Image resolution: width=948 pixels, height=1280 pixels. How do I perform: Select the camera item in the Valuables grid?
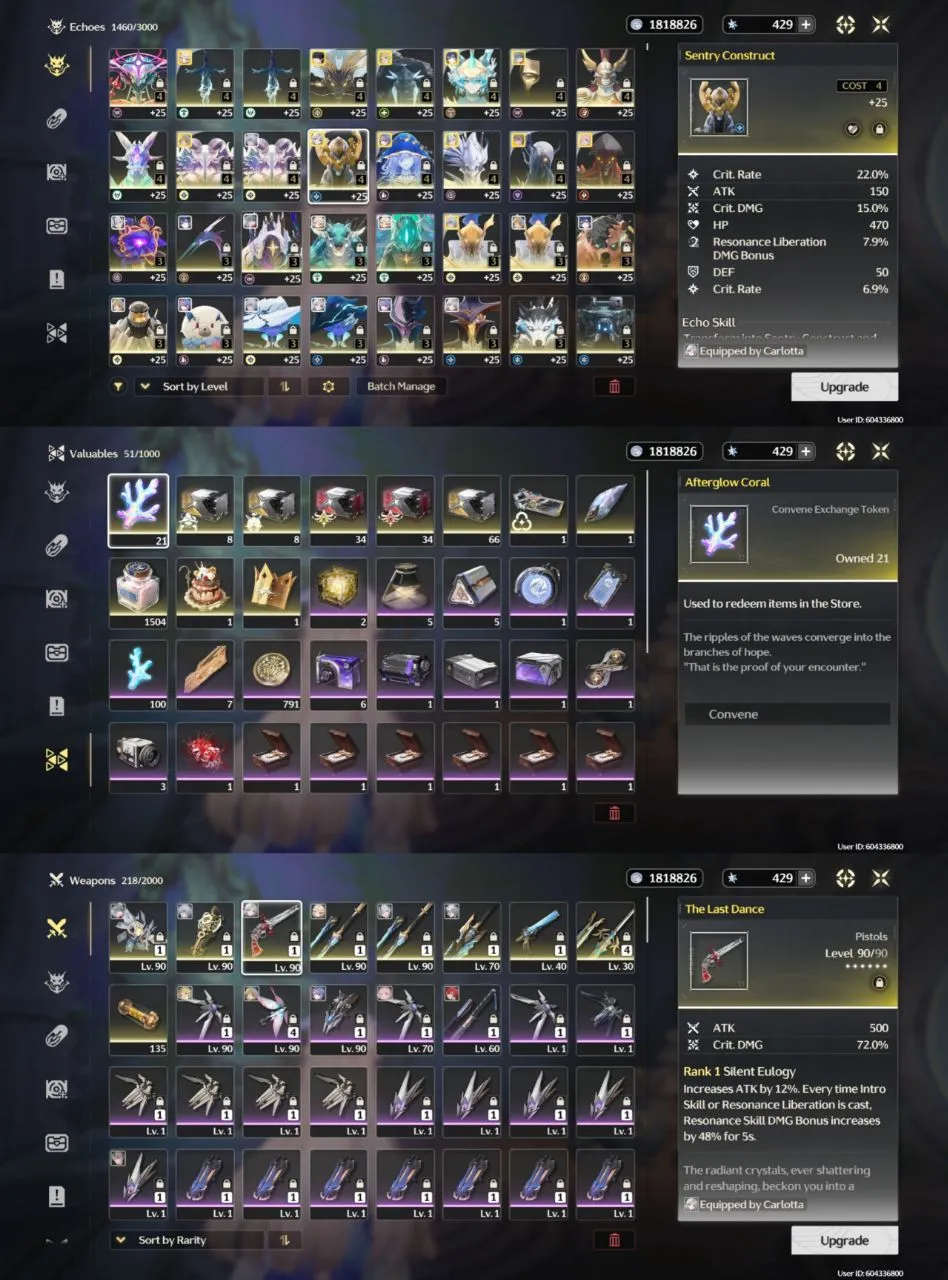pyautogui.click(x=138, y=758)
